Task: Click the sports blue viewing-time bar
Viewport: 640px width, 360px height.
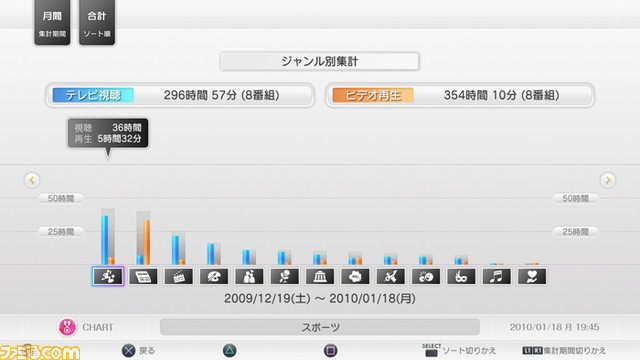Action: pyautogui.click(x=105, y=240)
